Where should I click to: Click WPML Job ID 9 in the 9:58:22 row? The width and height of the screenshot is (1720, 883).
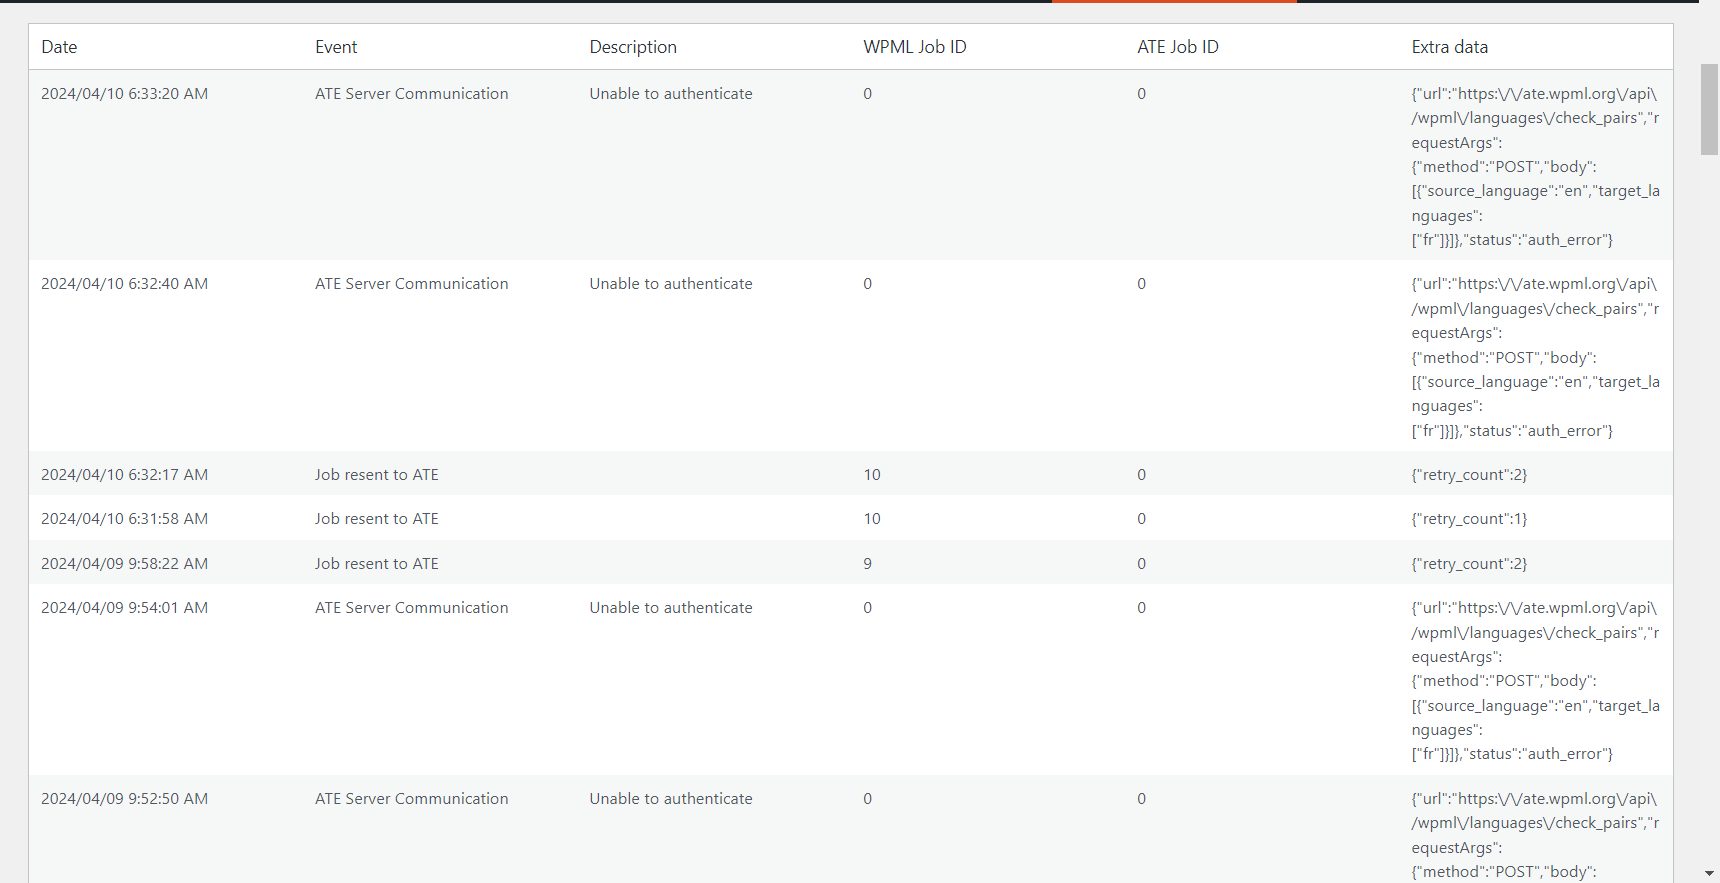[x=868, y=564]
